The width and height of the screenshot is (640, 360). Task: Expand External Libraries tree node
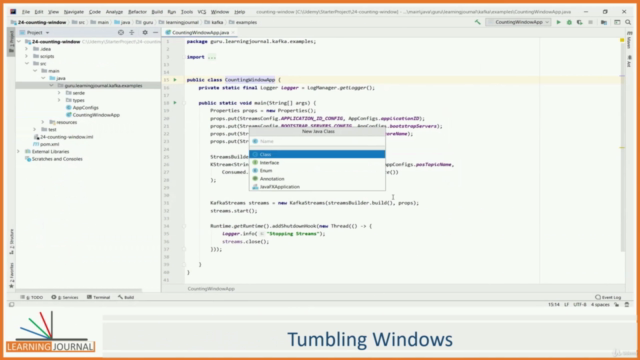pos(18,152)
